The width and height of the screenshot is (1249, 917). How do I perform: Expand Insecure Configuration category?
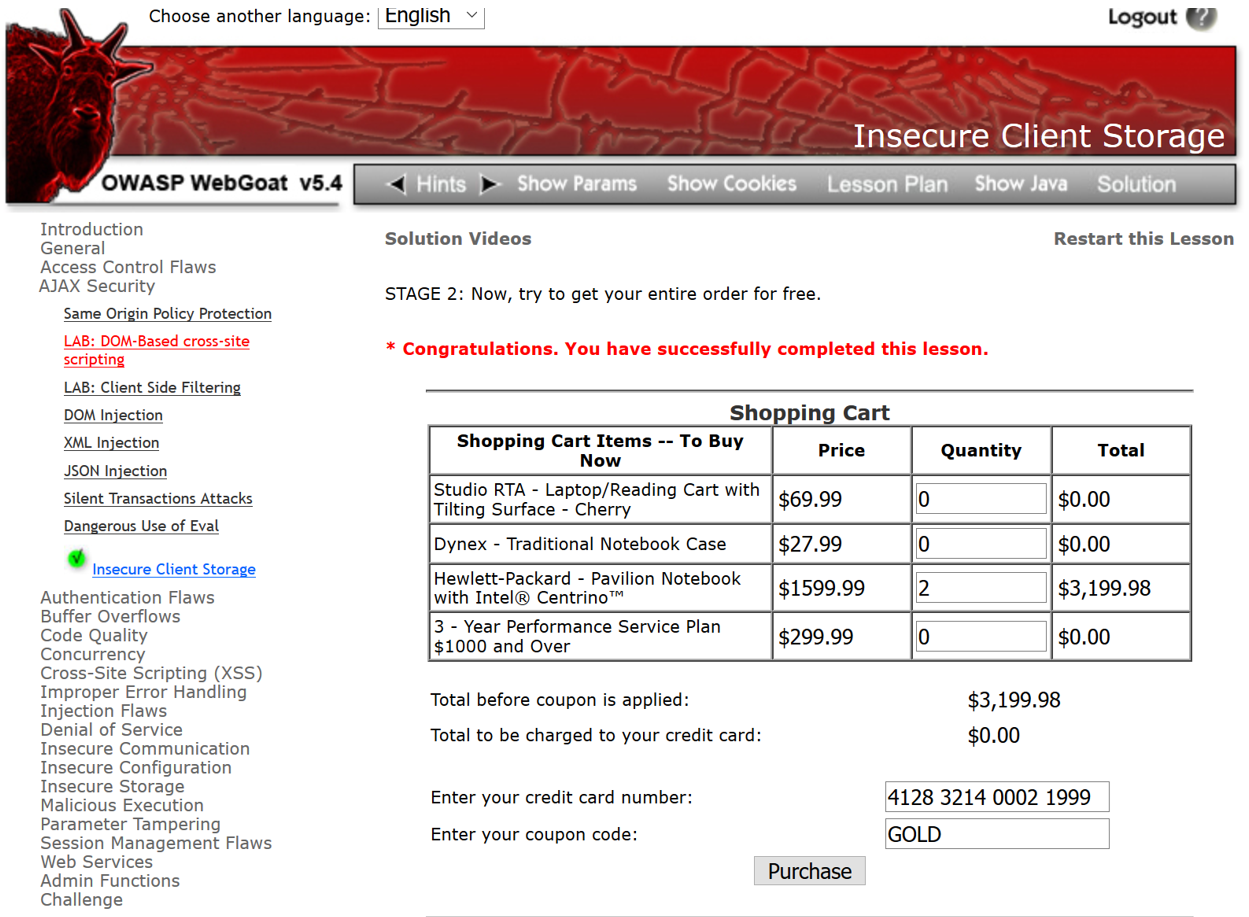click(x=136, y=768)
